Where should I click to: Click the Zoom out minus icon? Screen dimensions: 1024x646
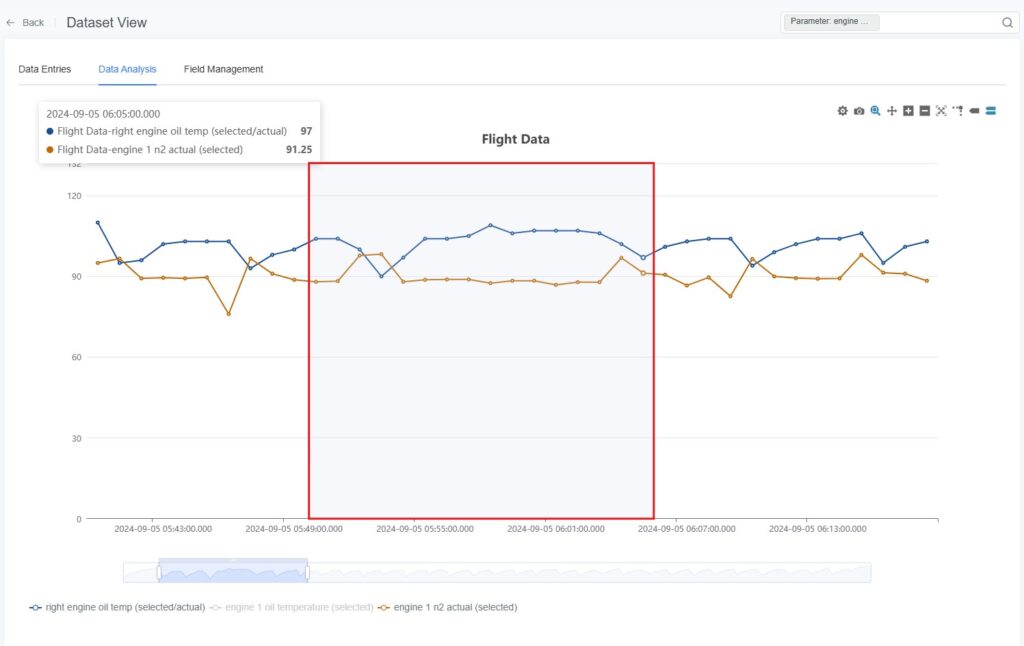924,111
